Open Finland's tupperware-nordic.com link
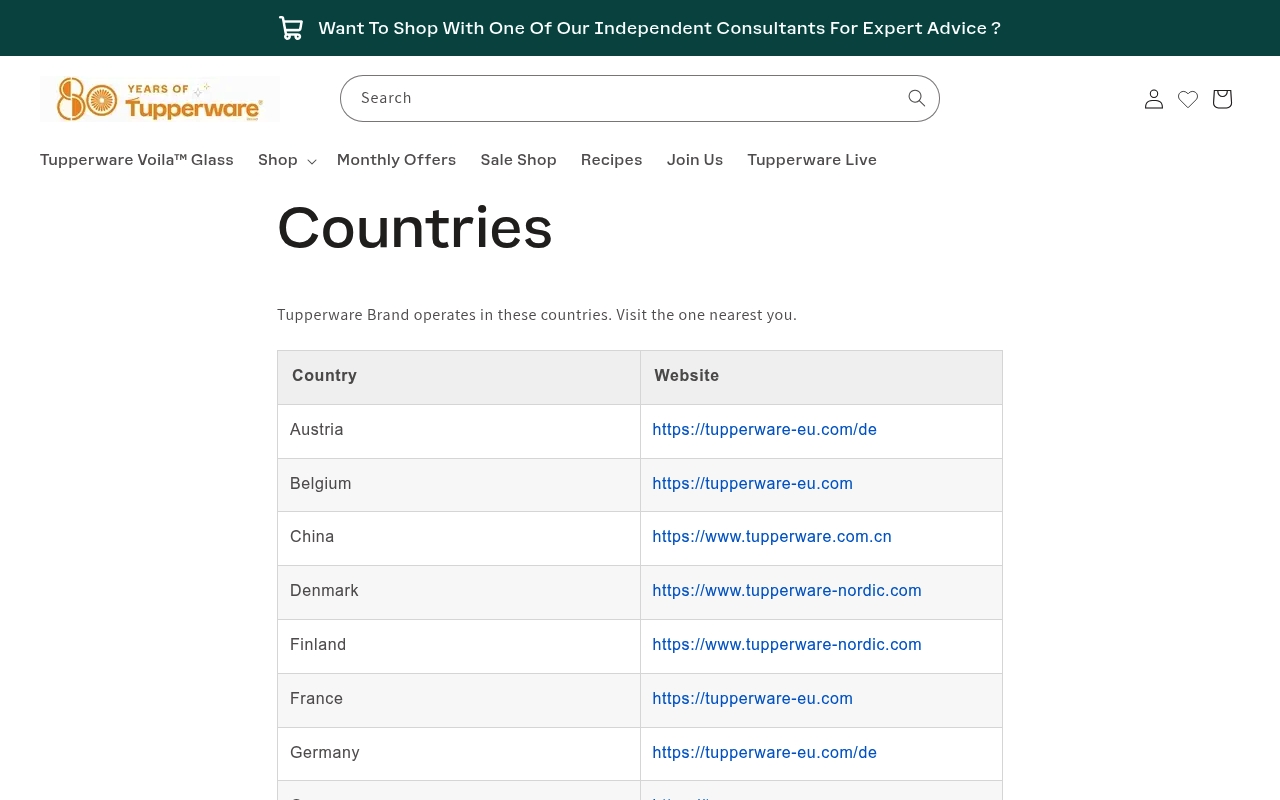Image resolution: width=1280 pixels, height=800 pixels. (x=787, y=645)
